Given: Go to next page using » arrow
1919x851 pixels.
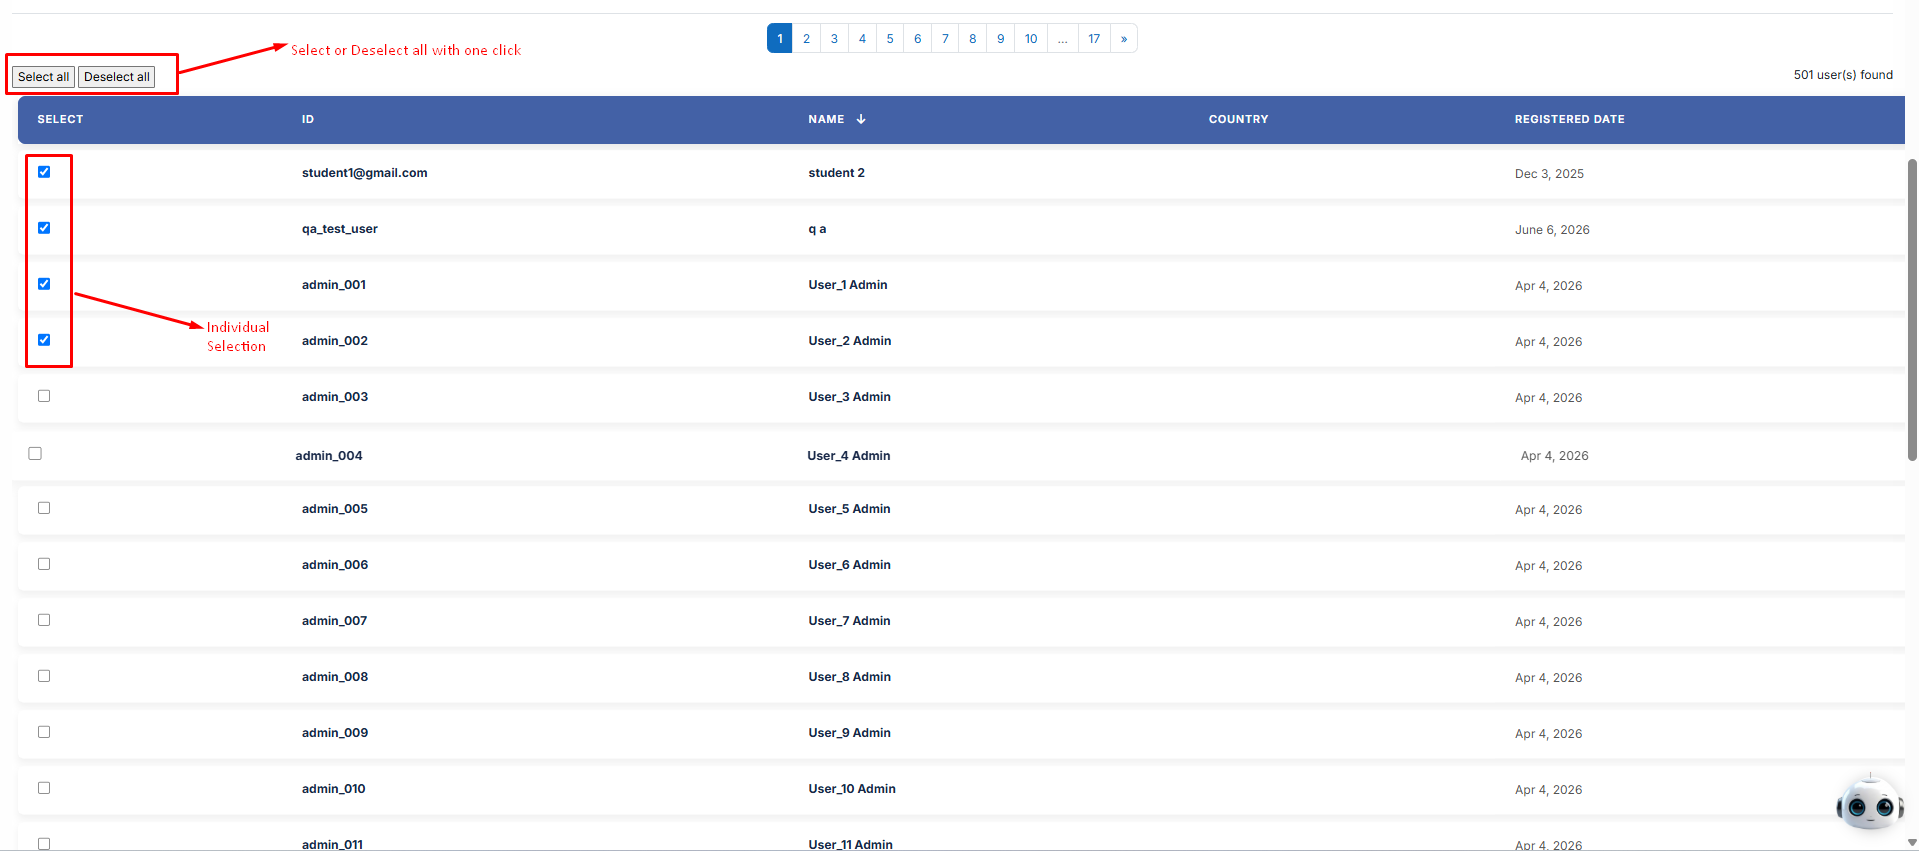Looking at the screenshot, I should tap(1124, 39).
